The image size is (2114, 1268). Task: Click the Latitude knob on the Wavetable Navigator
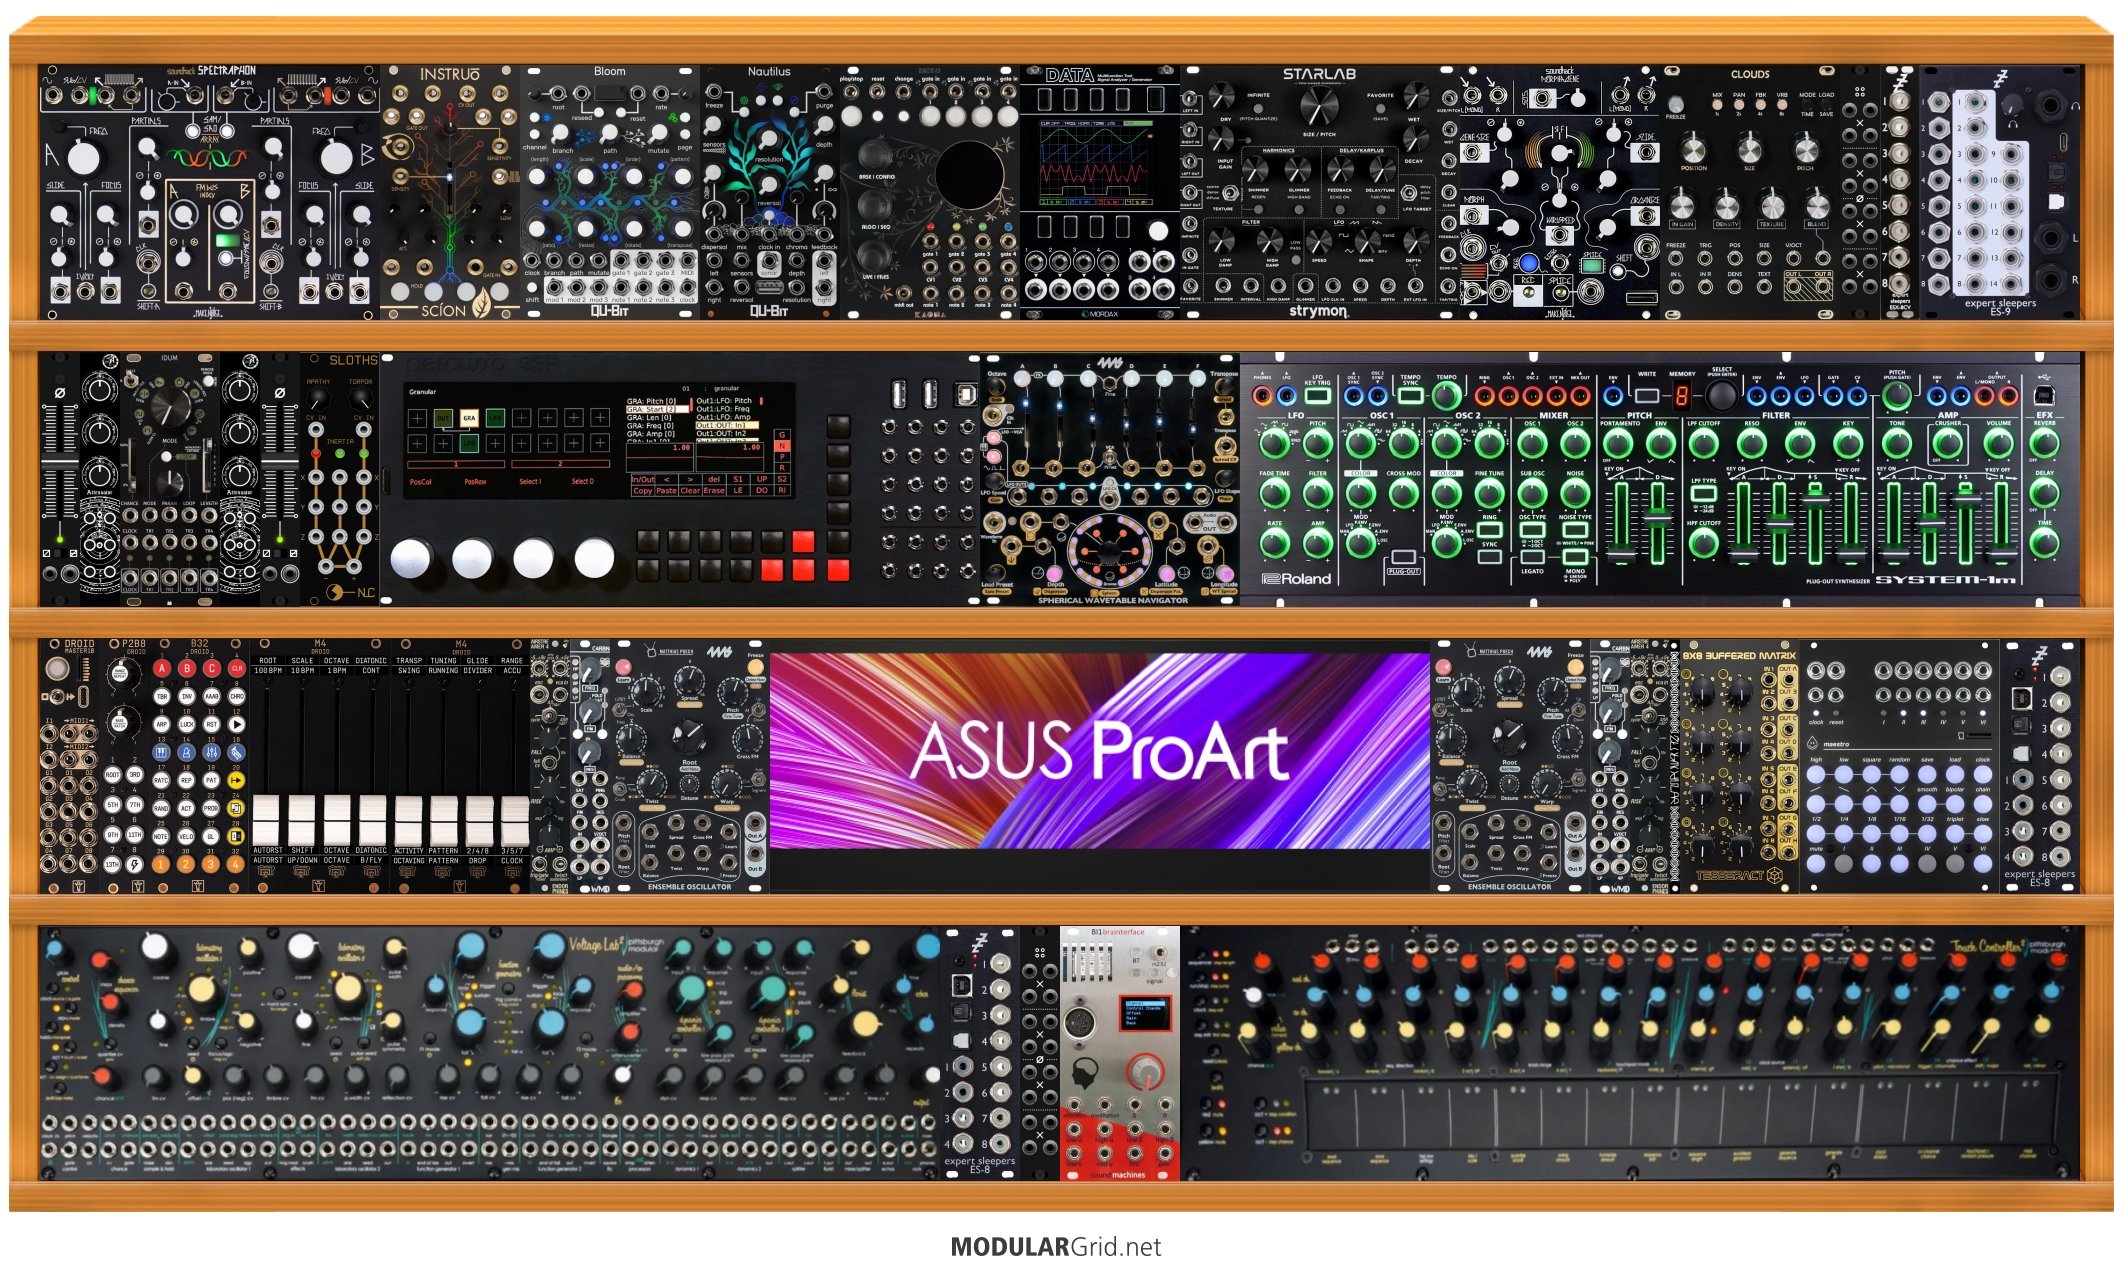click(x=1166, y=573)
